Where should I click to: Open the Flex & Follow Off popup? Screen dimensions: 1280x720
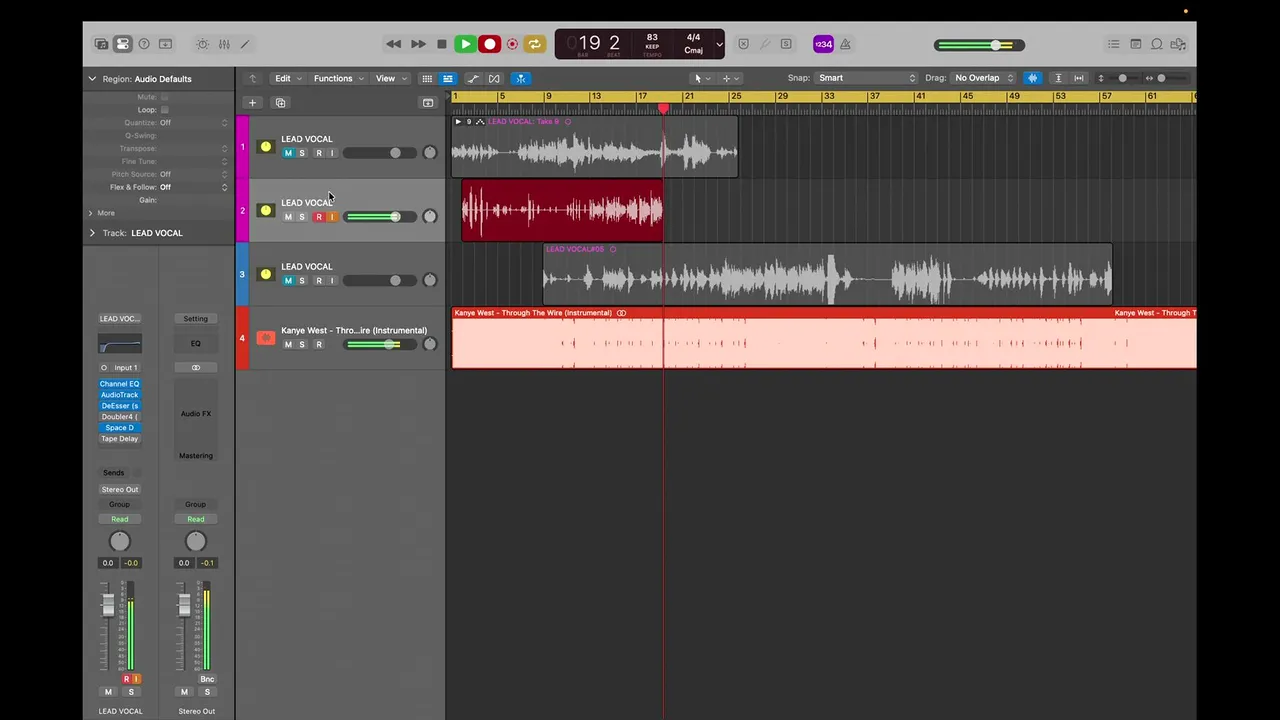point(194,187)
